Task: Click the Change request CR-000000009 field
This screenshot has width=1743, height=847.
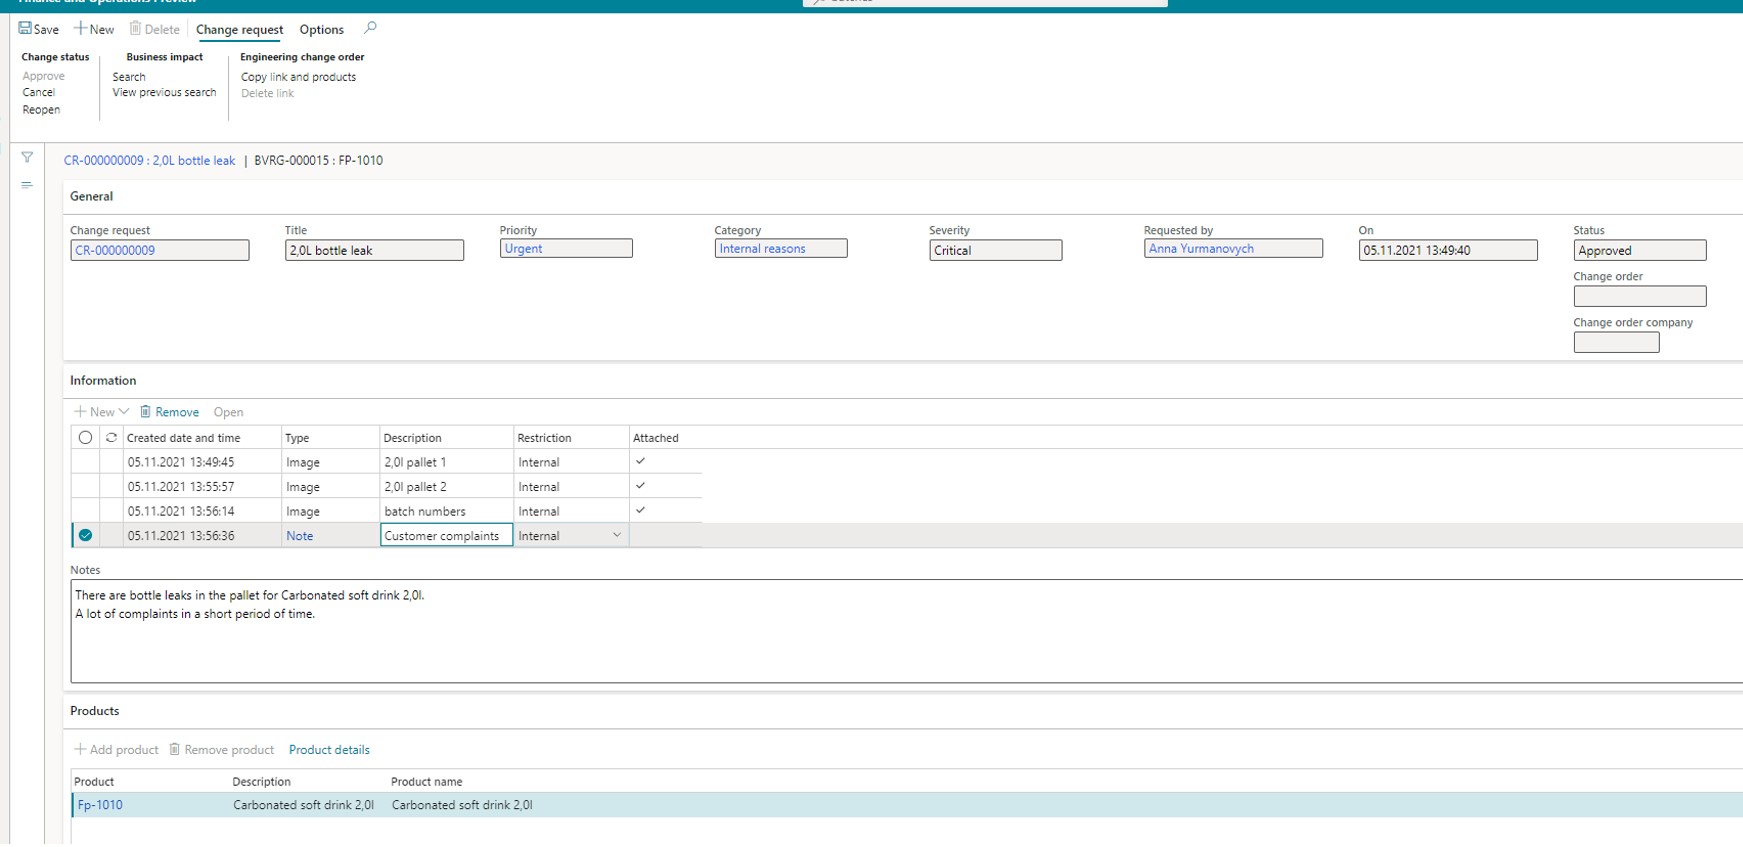Action: (160, 250)
